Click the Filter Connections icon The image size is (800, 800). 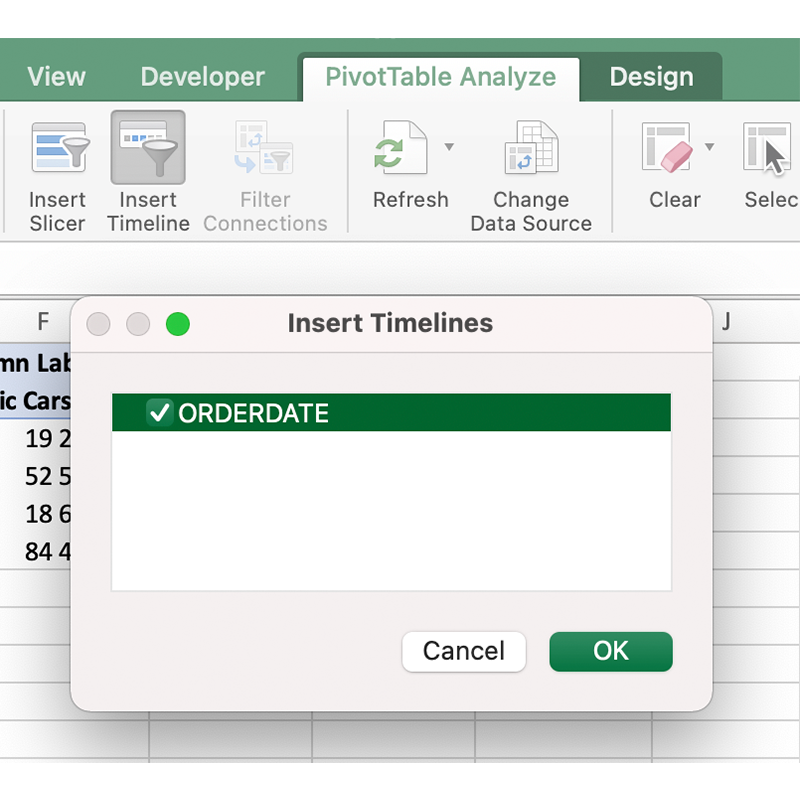pos(265,150)
